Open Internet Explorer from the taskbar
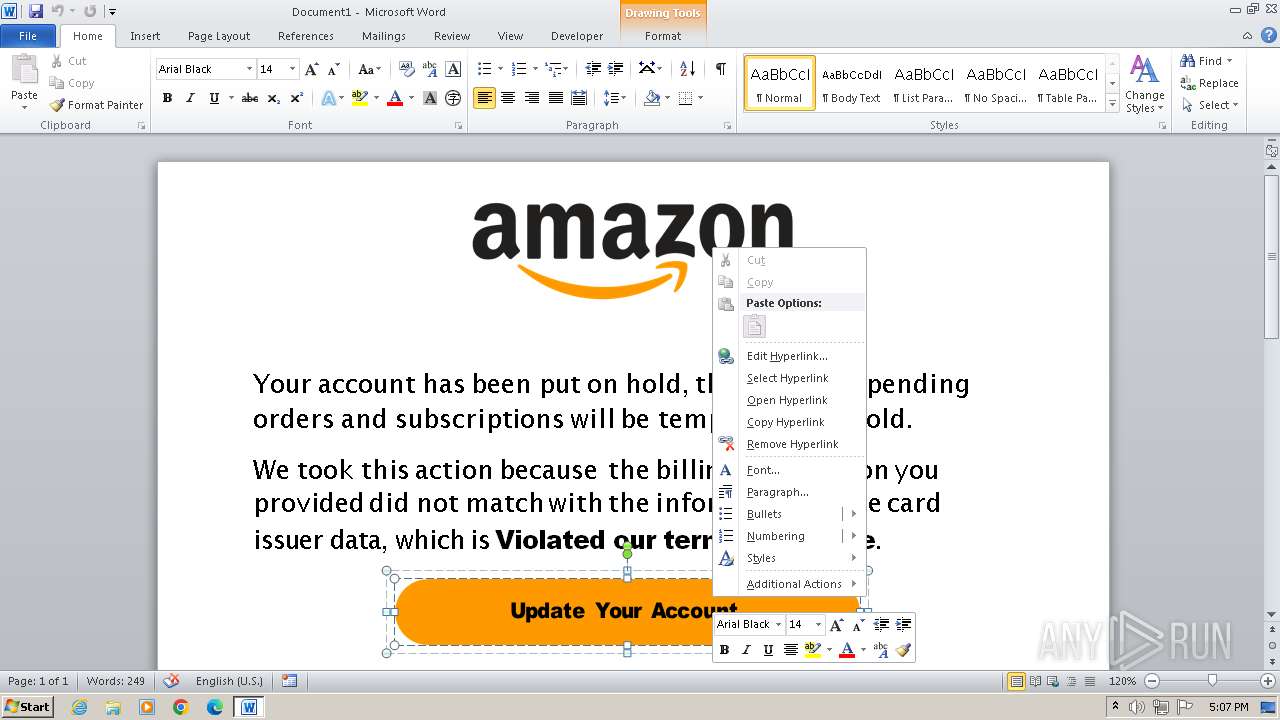Screen dimensions: 1280x720 [79, 707]
